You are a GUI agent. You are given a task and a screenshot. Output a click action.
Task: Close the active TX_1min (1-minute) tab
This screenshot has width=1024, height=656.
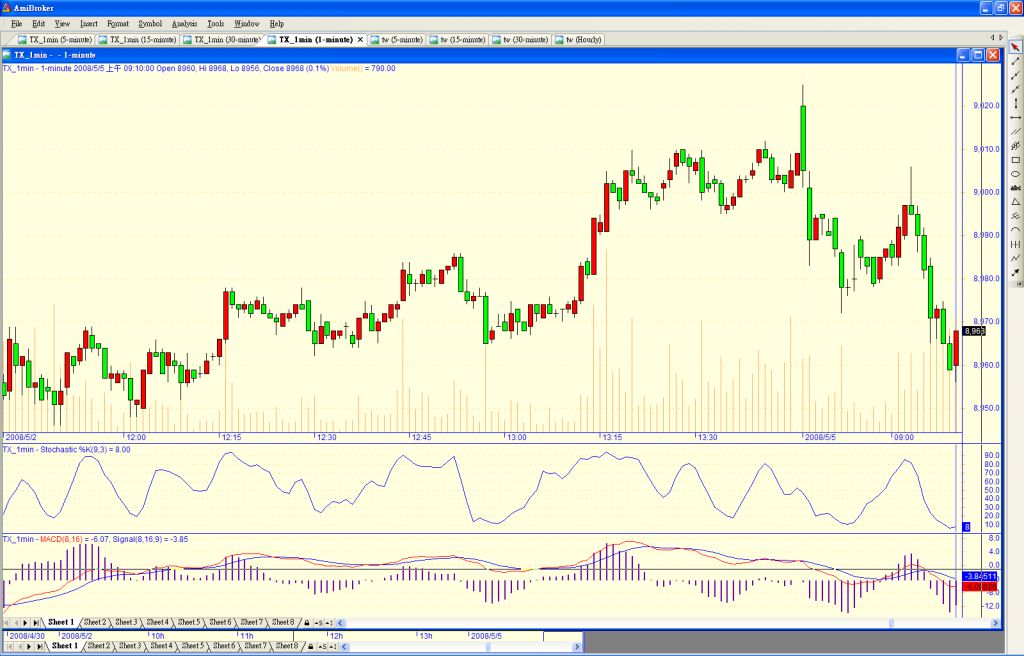(x=360, y=40)
